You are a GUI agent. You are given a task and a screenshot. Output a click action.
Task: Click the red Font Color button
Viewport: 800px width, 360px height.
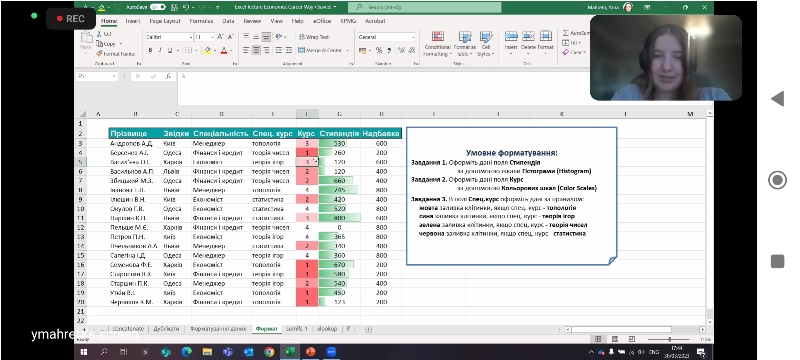click(x=223, y=50)
